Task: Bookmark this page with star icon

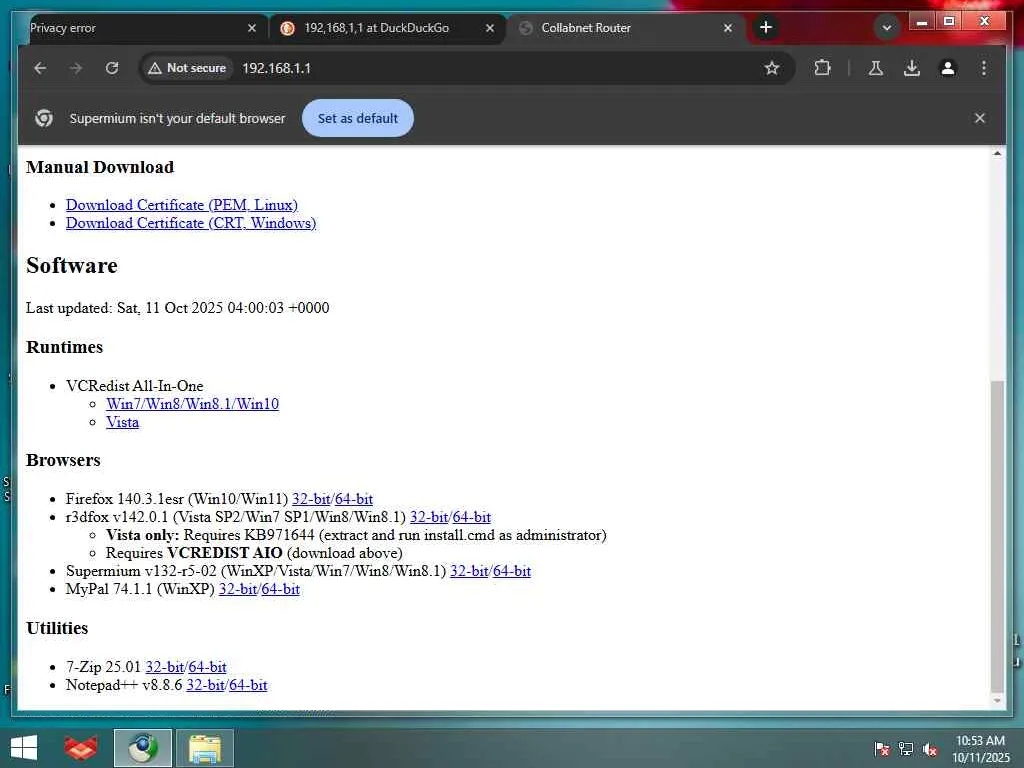Action: [x=772, y=68]
